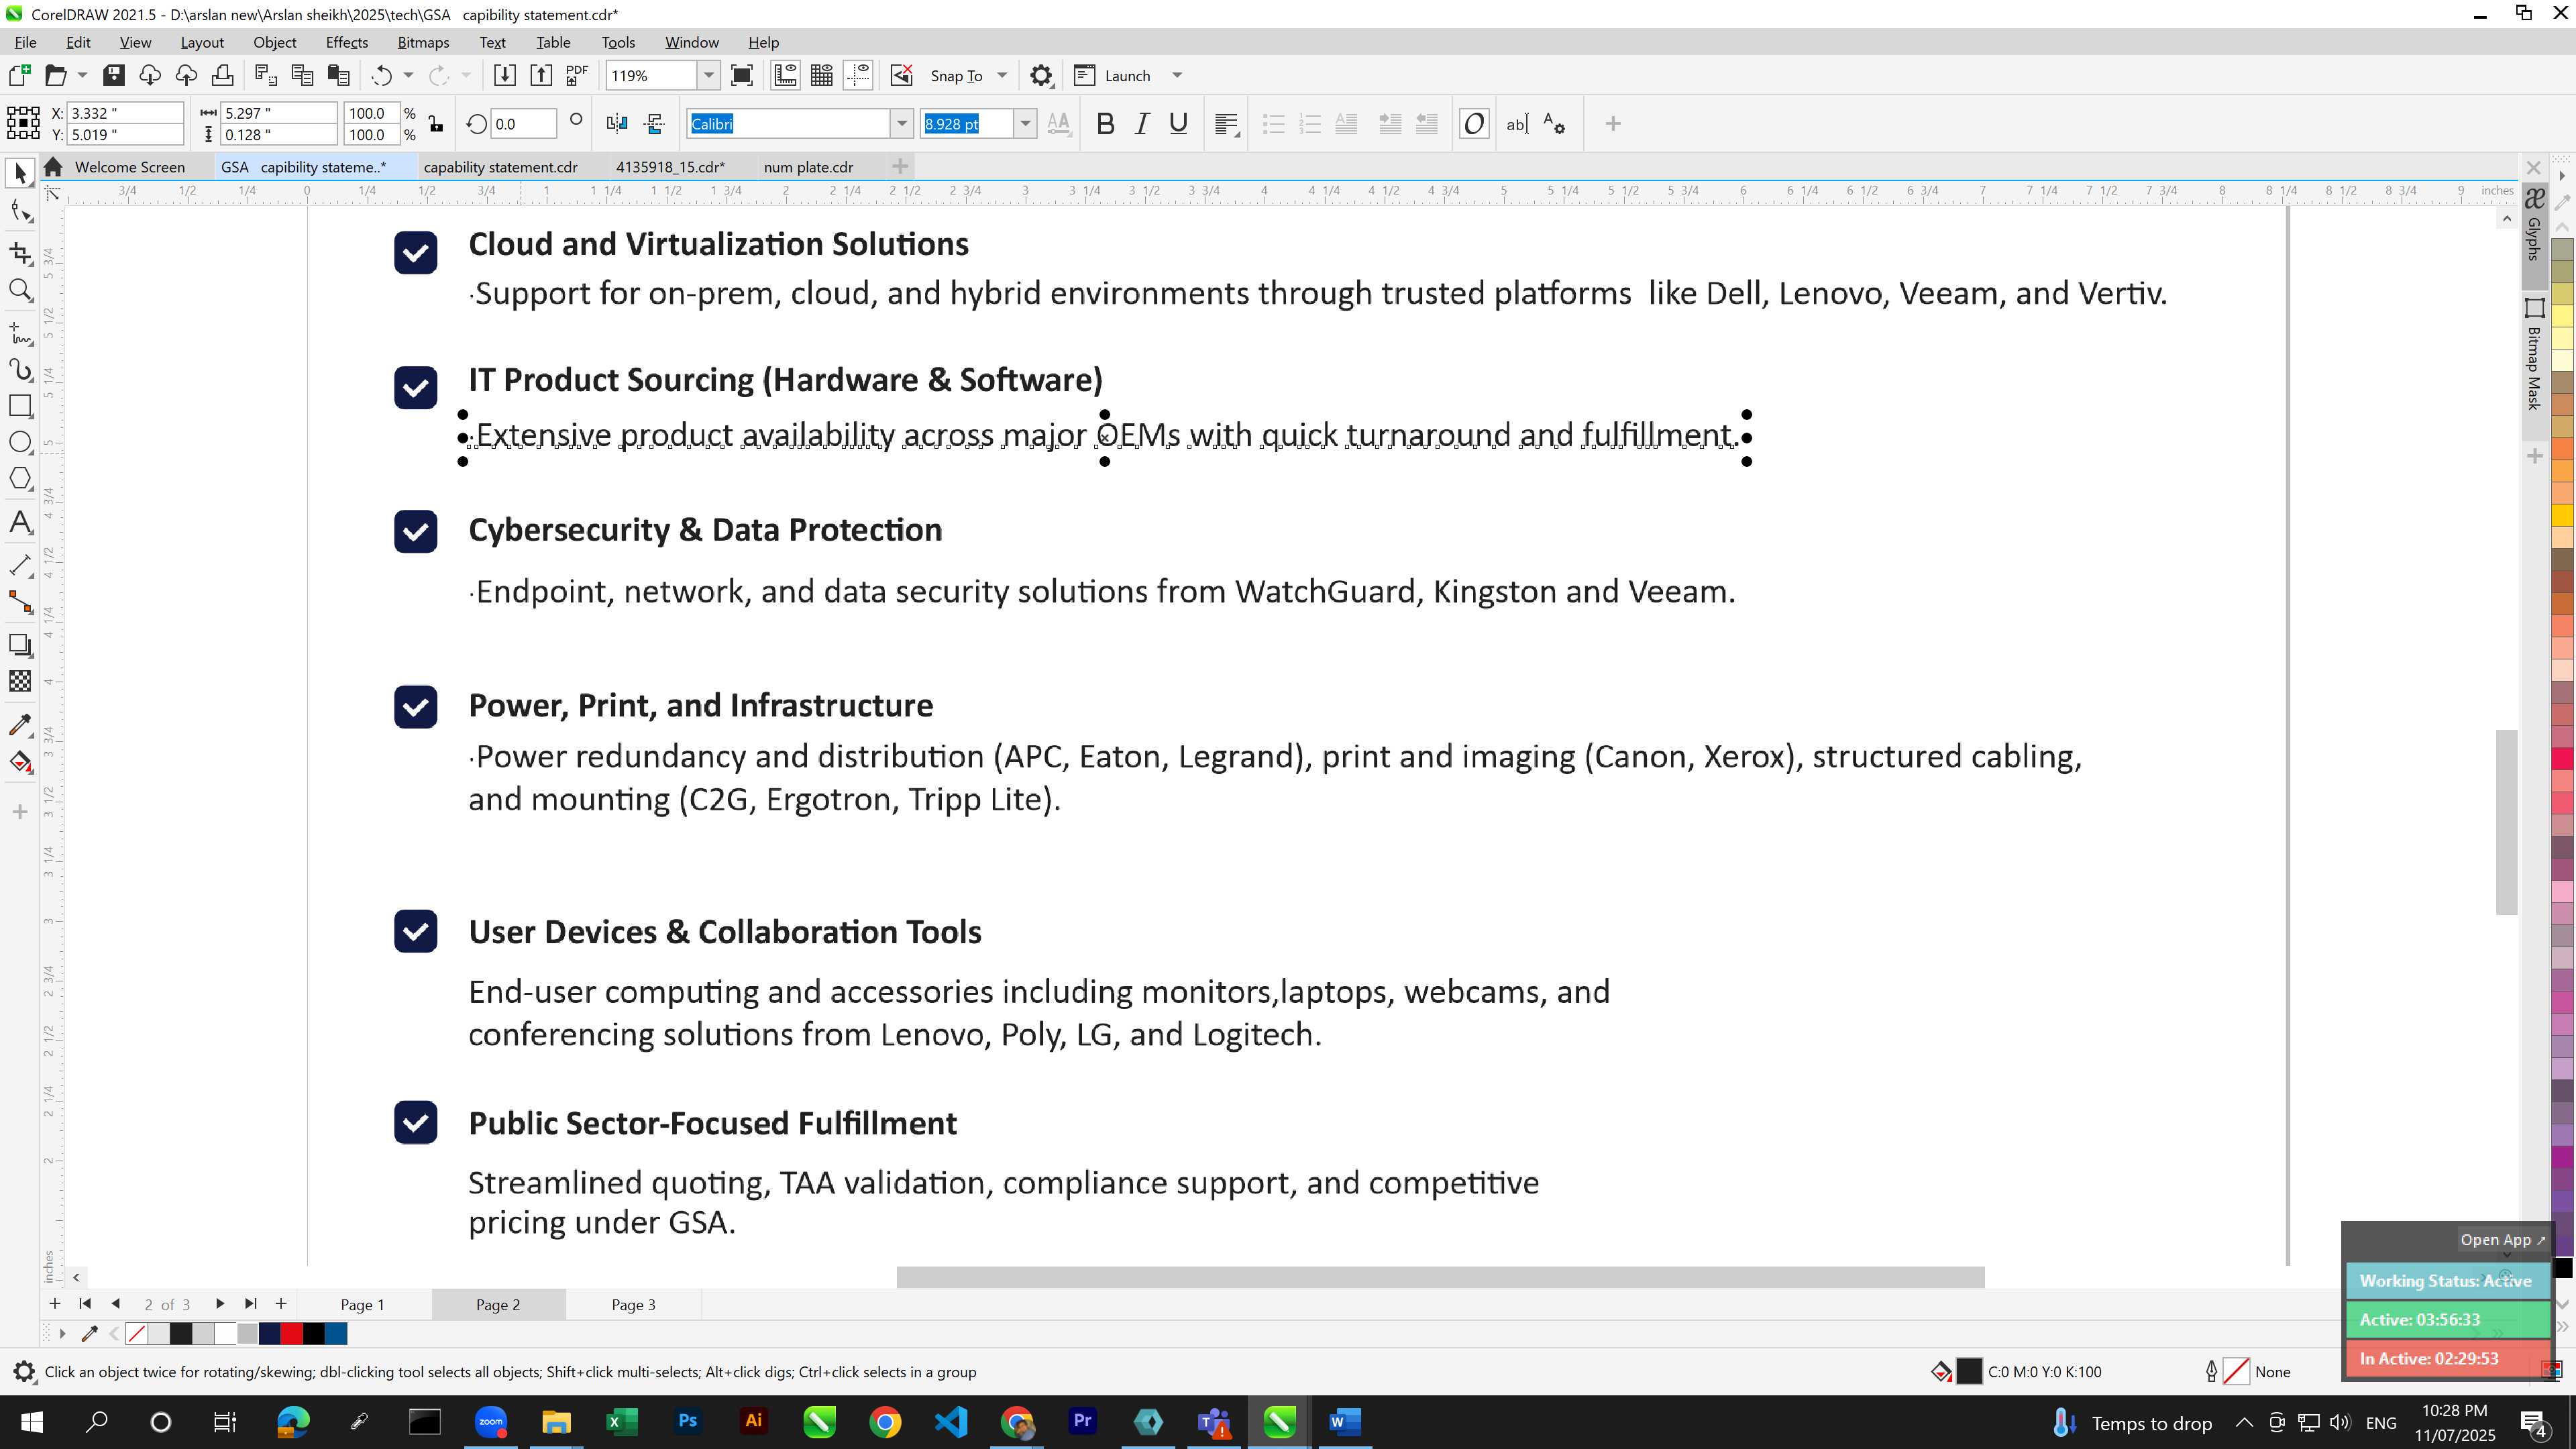Toggle Snap Off button
The image size is (2576, 1449).
pos(902,75)
